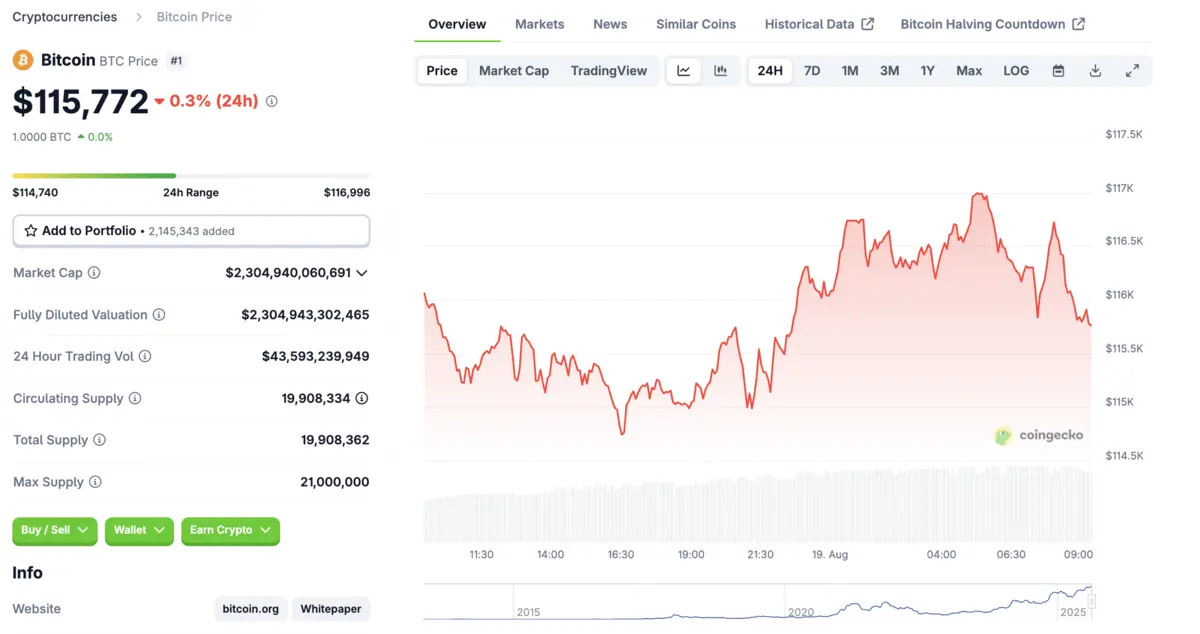1200x634 pixels.
Task: Select the 7D time range
Action: pos(811,70)
